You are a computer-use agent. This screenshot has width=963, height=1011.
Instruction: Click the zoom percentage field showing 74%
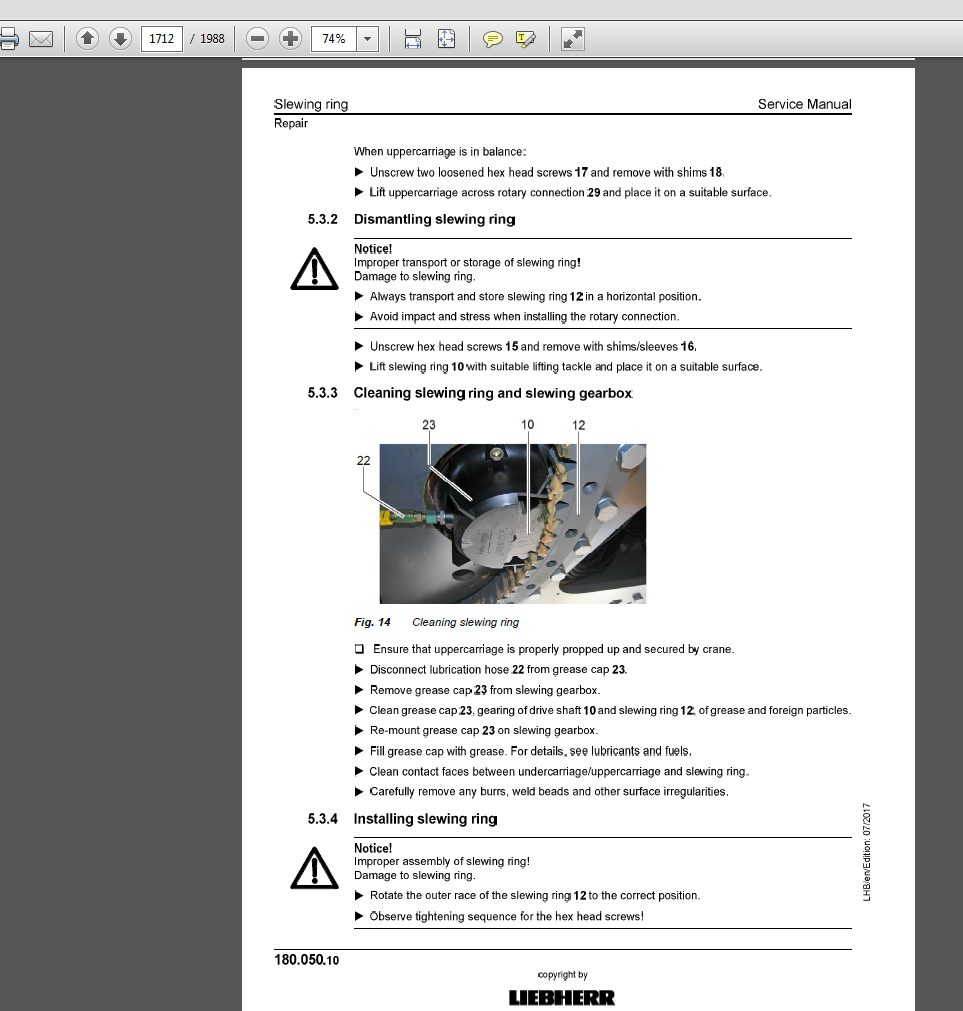tap(334, 39)
